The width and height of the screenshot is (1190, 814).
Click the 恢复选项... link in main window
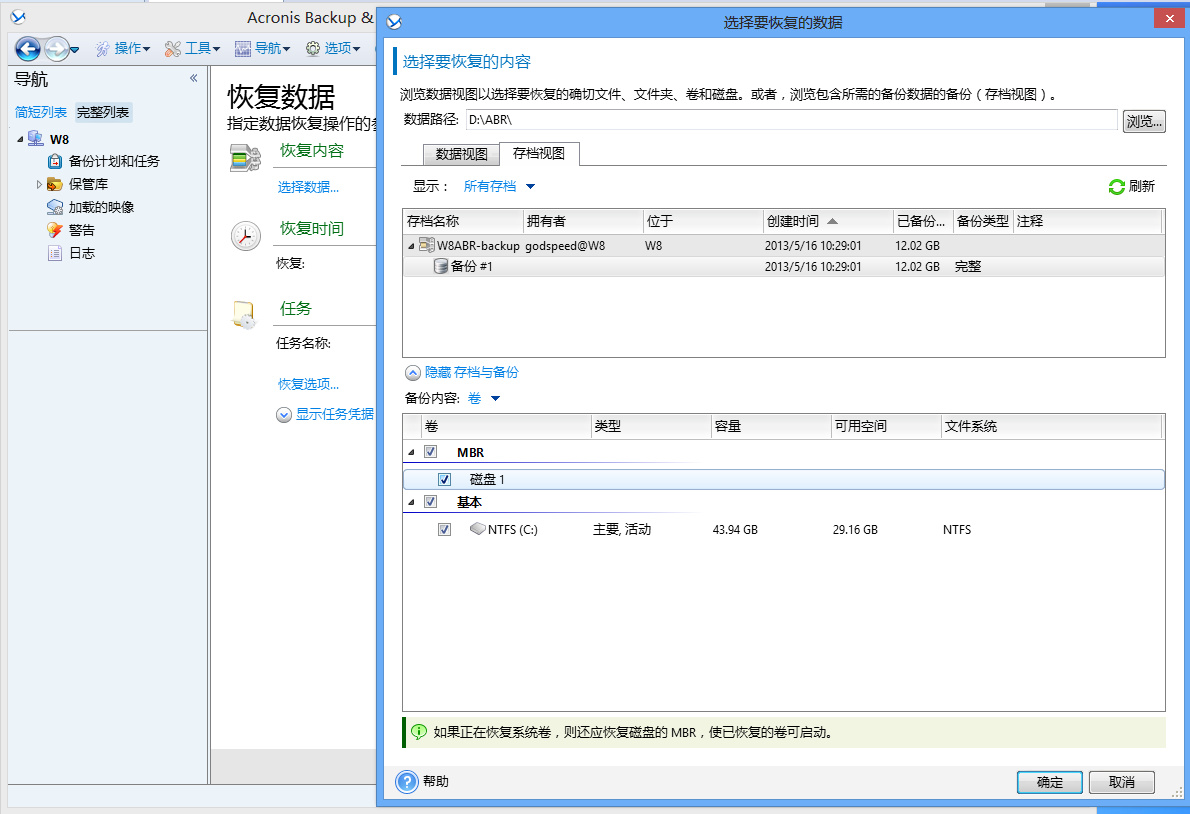point(308,385)
